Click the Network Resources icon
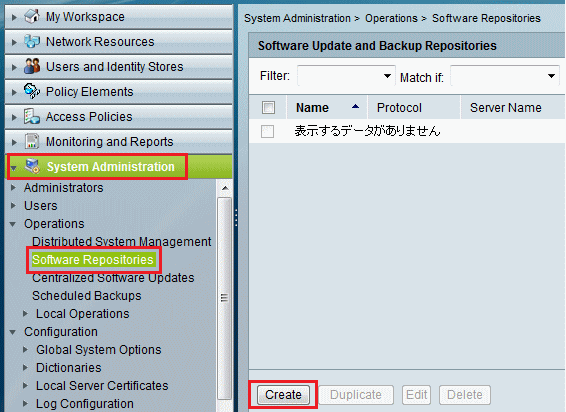Screen dimensions: 566x412 click(32, 42)
